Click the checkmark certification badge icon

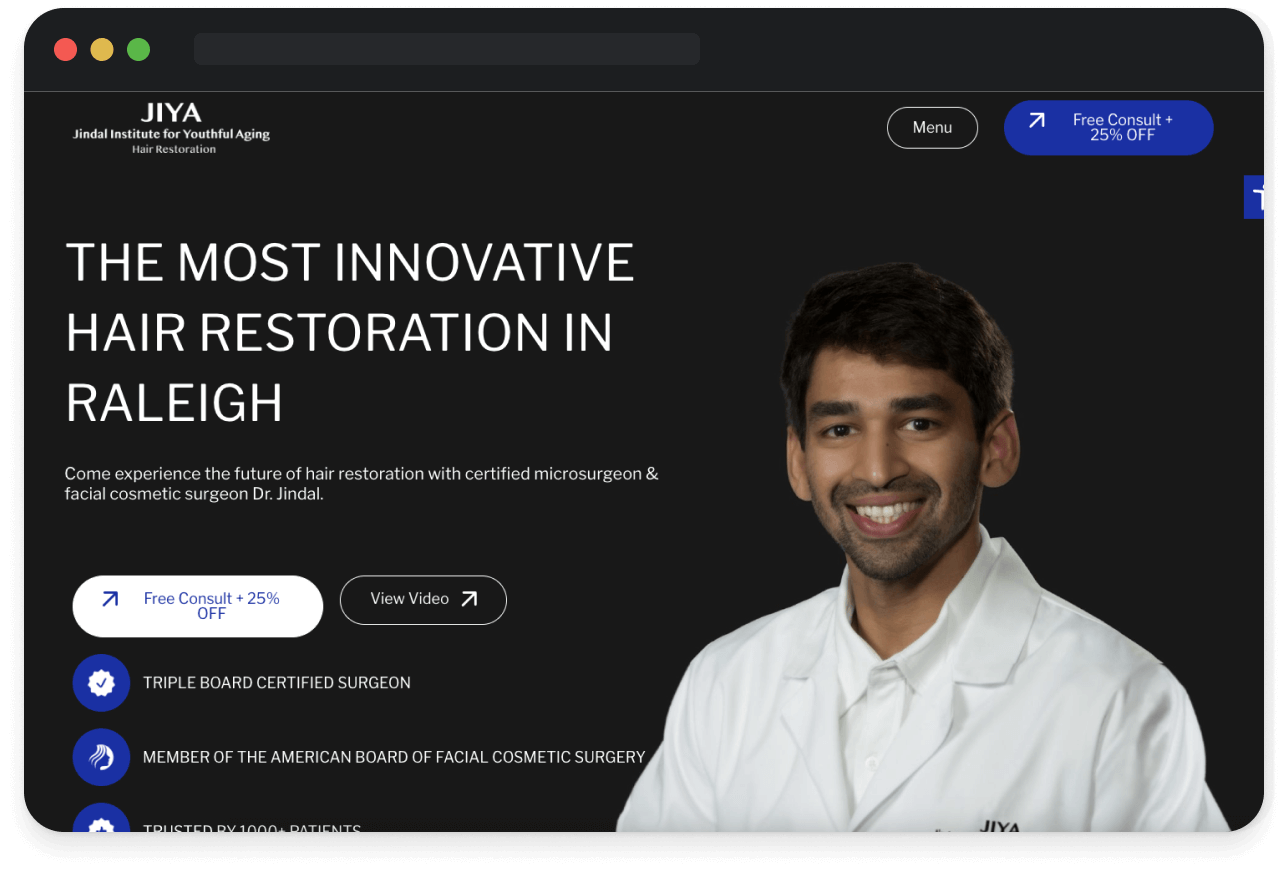(x=101, y=682)
